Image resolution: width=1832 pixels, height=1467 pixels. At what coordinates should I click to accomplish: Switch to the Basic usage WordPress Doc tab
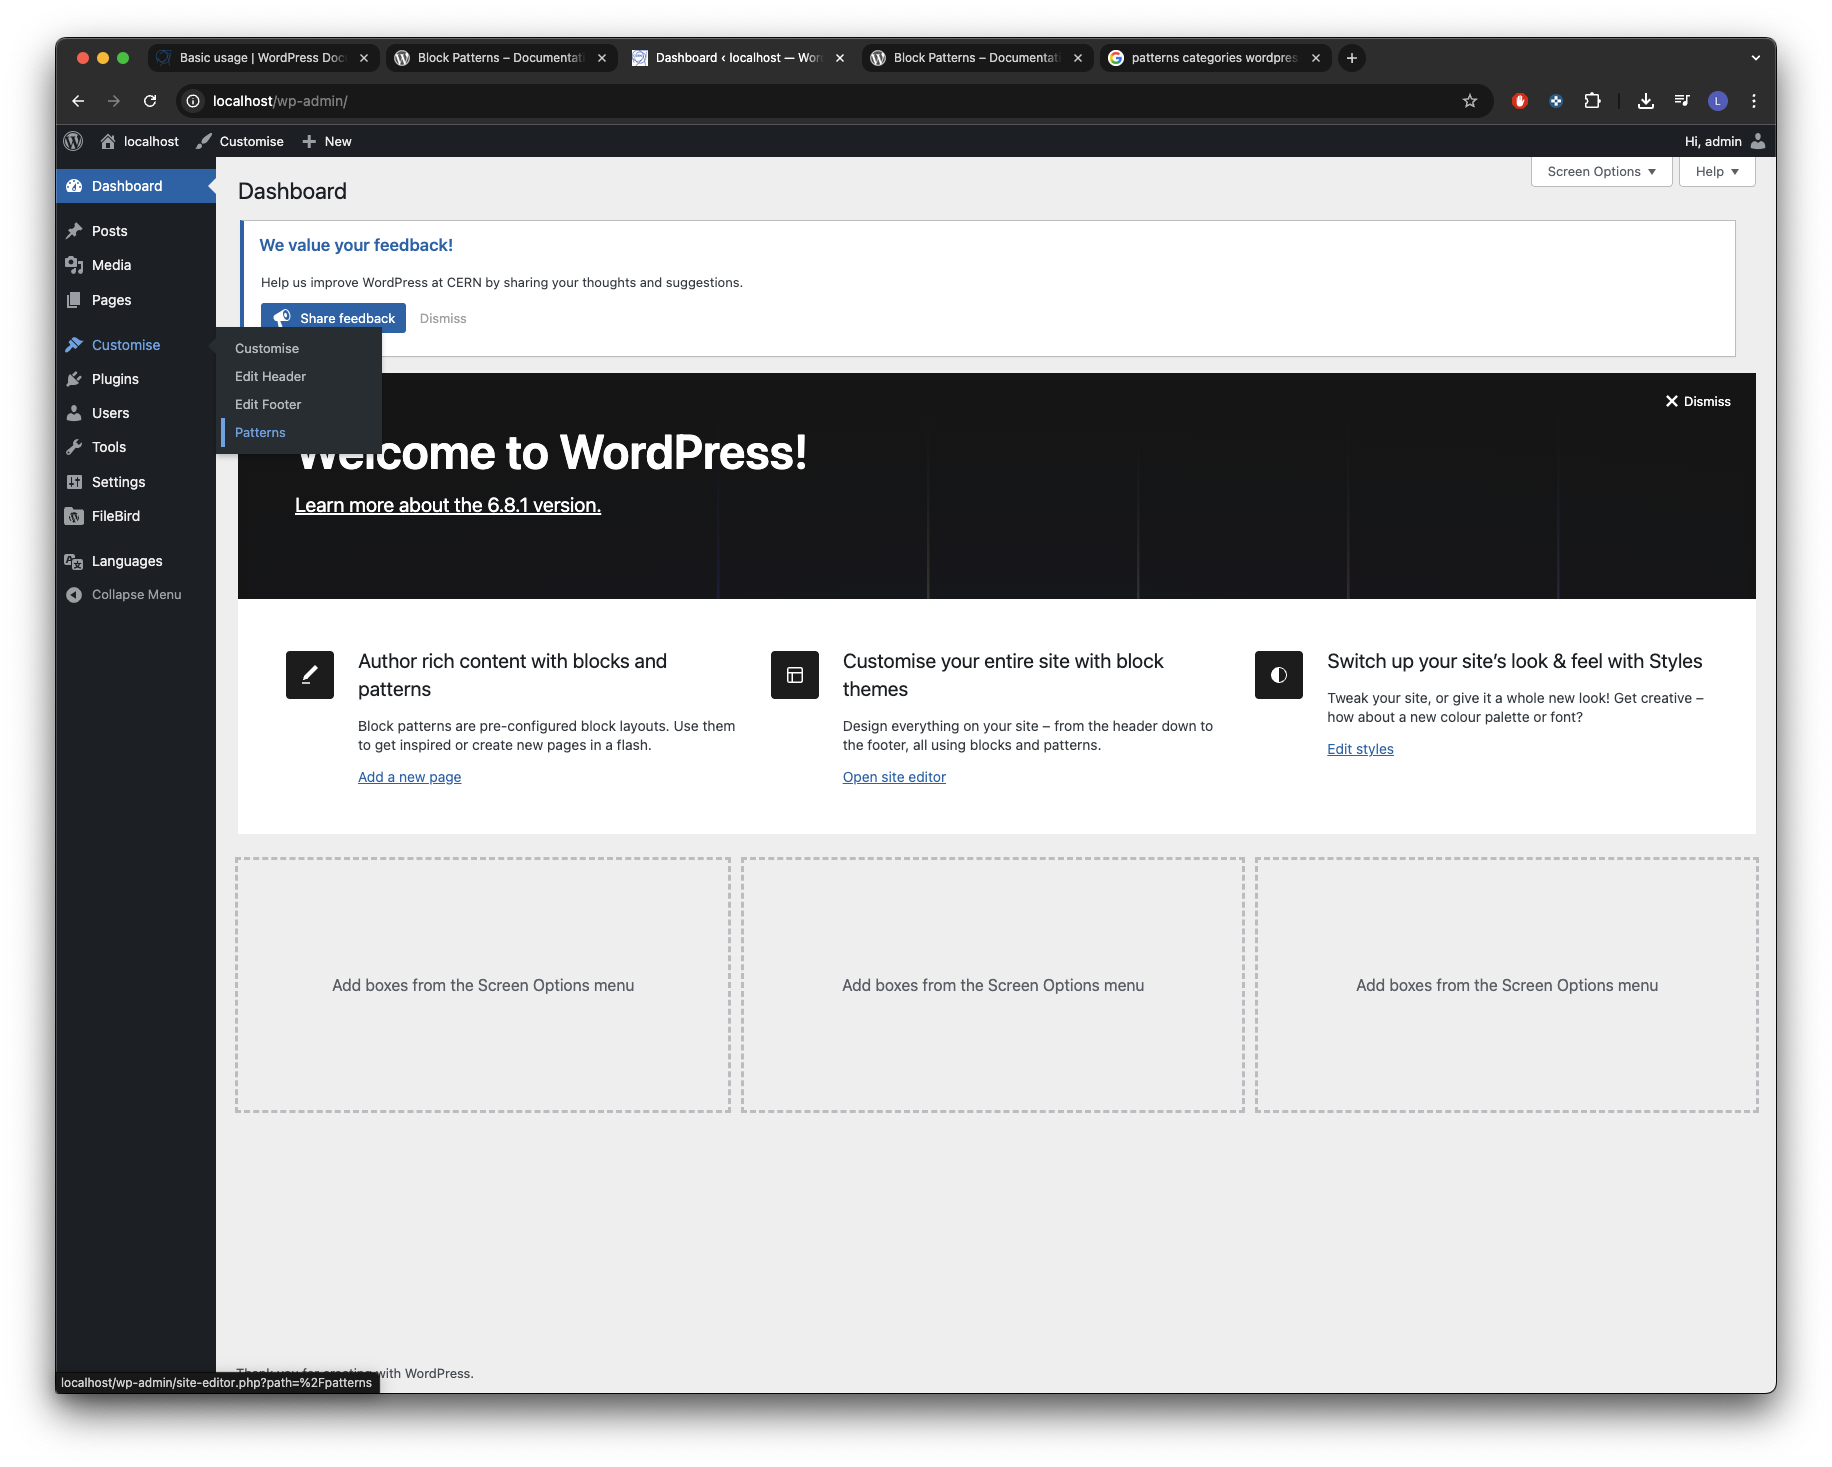[263, 58]
